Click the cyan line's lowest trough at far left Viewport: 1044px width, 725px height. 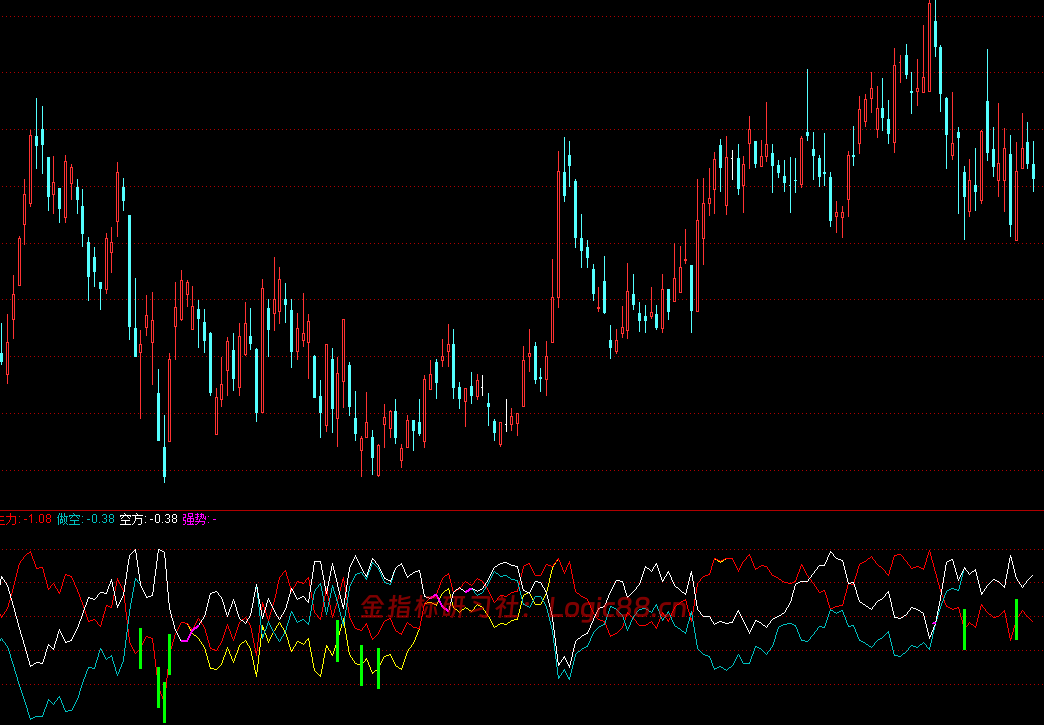33,718
